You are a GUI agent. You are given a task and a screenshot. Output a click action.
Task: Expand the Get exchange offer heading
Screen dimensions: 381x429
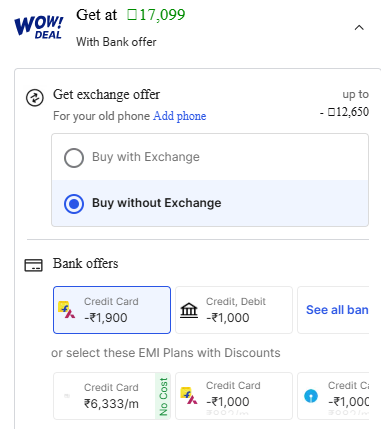click(106, 95)
